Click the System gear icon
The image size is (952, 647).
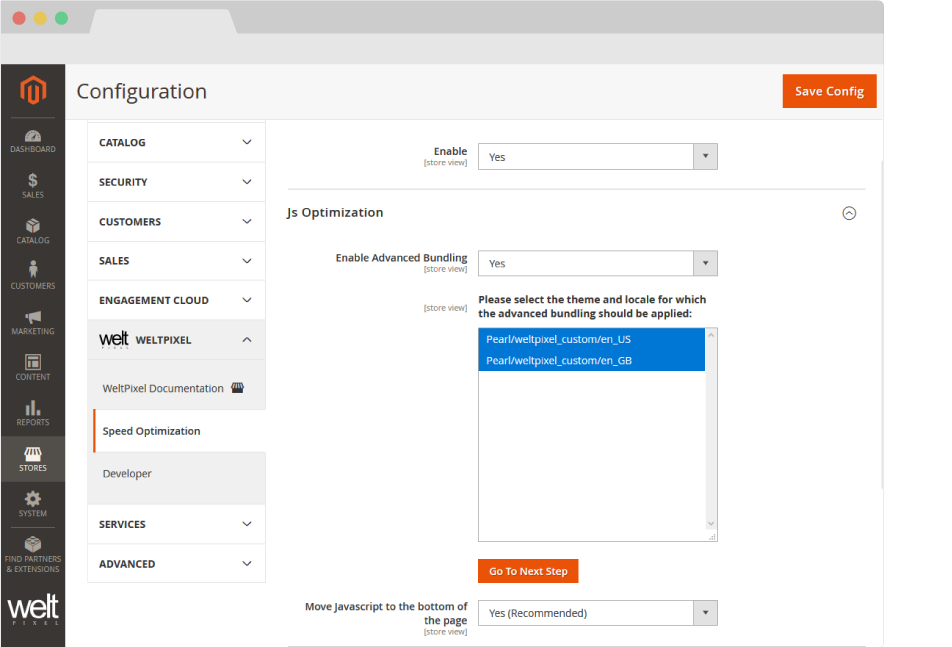click(x=33, y=500)
